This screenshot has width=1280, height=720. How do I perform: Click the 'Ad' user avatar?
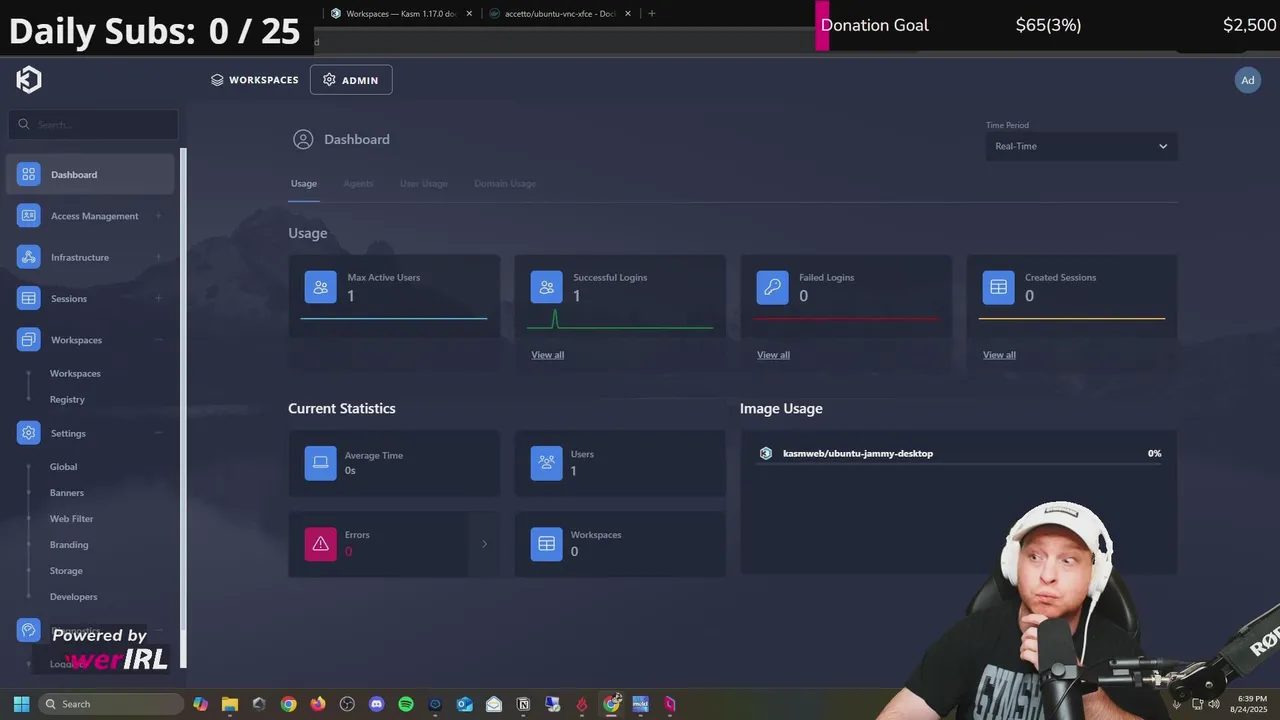[x=1248, y=80]
